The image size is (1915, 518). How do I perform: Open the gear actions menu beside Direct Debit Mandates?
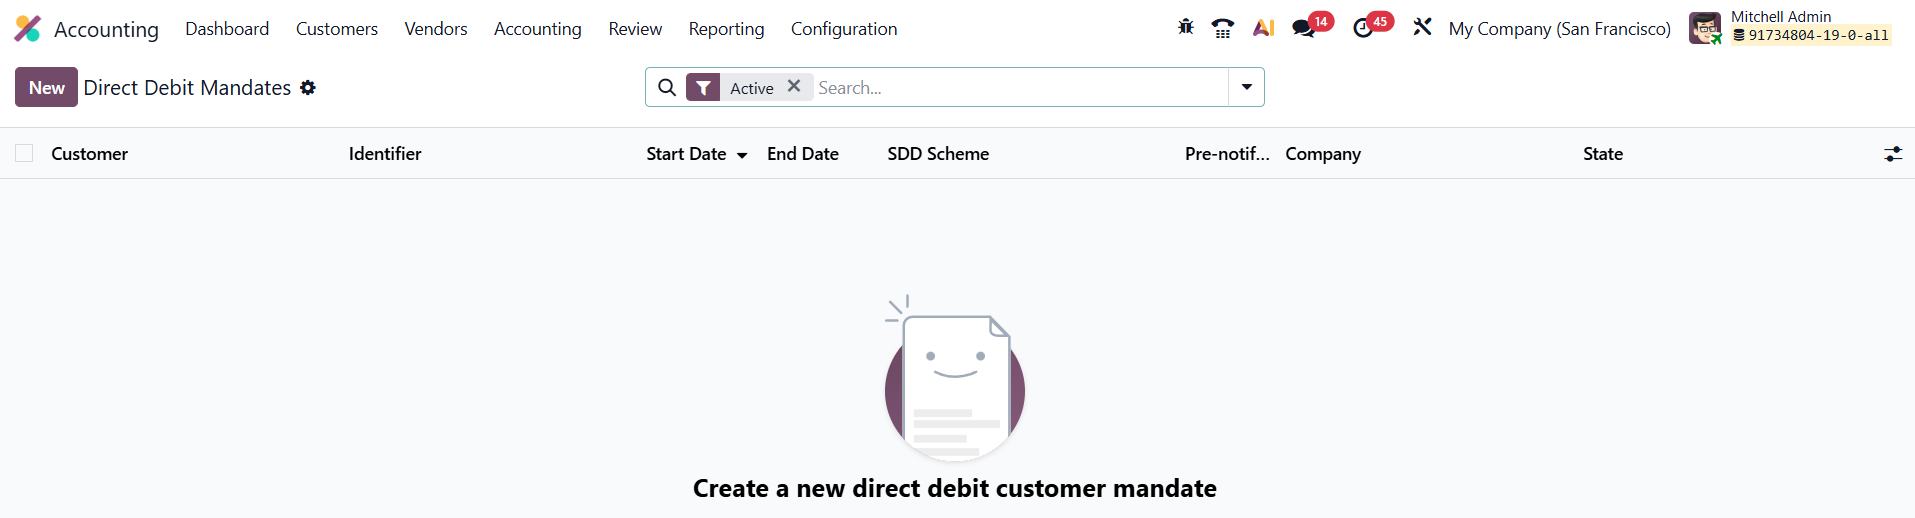coord(308,88)
